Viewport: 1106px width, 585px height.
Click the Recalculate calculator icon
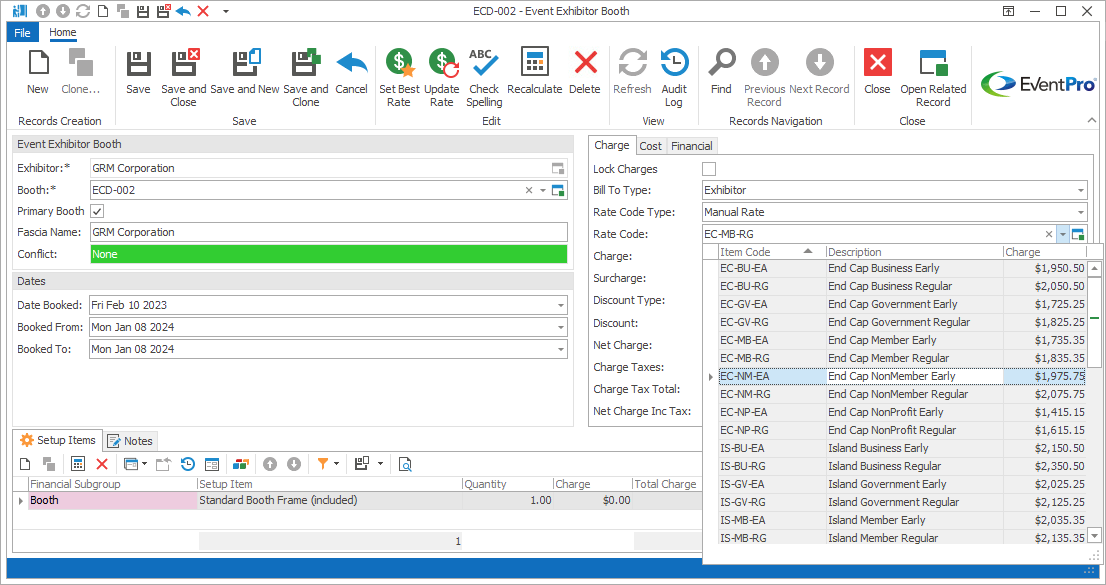coord(534,62)
